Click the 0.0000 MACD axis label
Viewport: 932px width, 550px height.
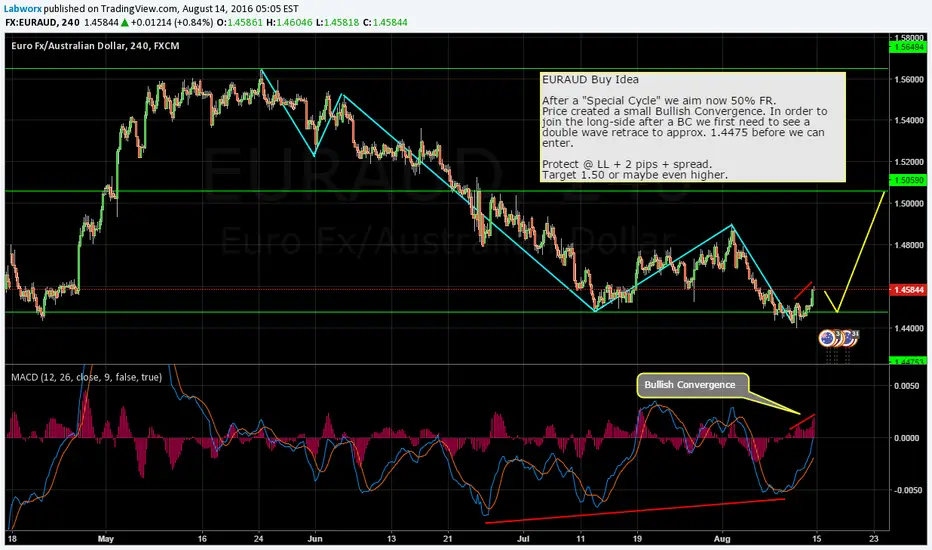point(906,438)
